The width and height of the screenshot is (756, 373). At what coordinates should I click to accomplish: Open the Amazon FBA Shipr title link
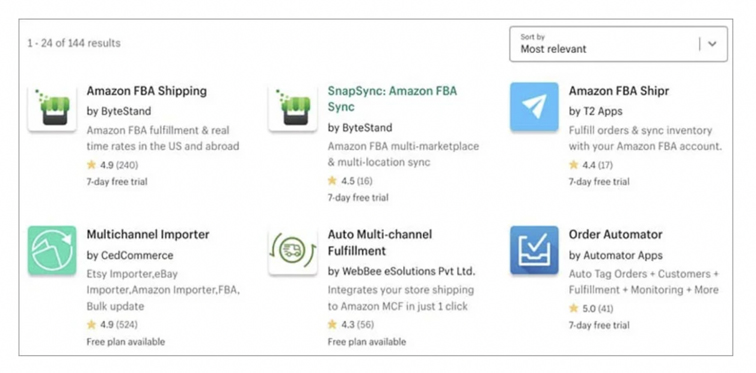pos(619,91)
